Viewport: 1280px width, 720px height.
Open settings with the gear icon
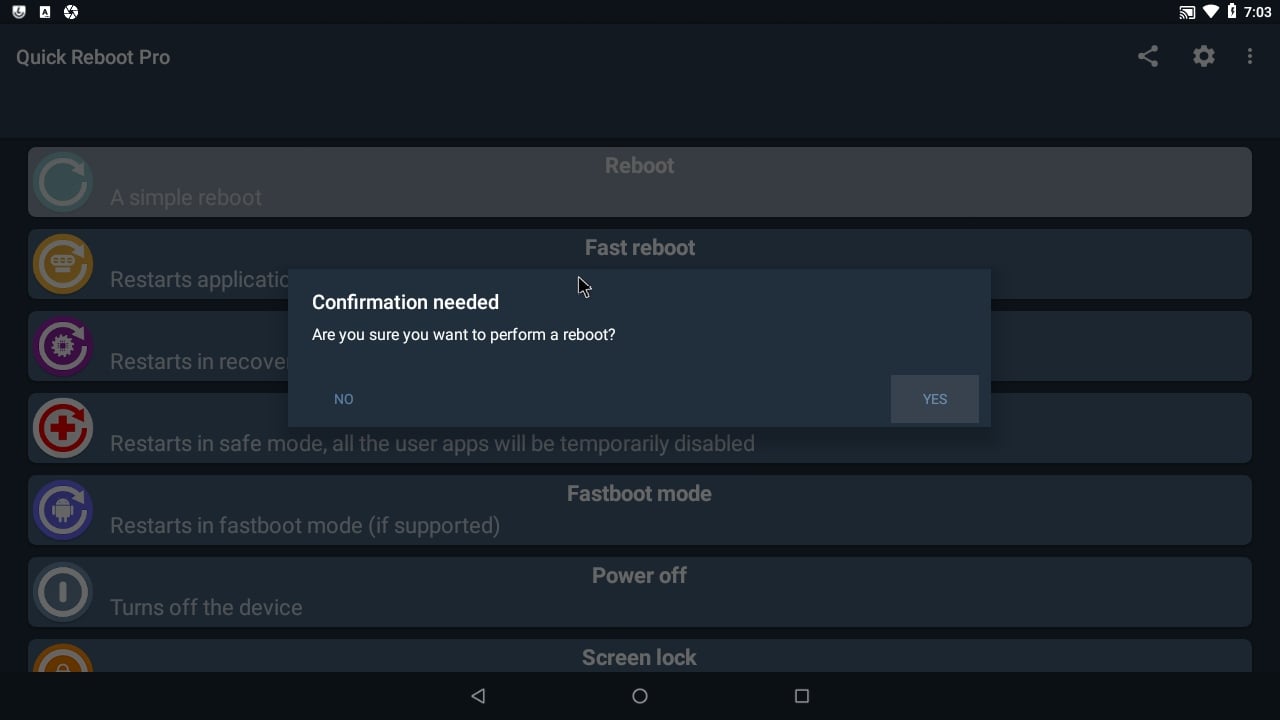click(1203, 56)
